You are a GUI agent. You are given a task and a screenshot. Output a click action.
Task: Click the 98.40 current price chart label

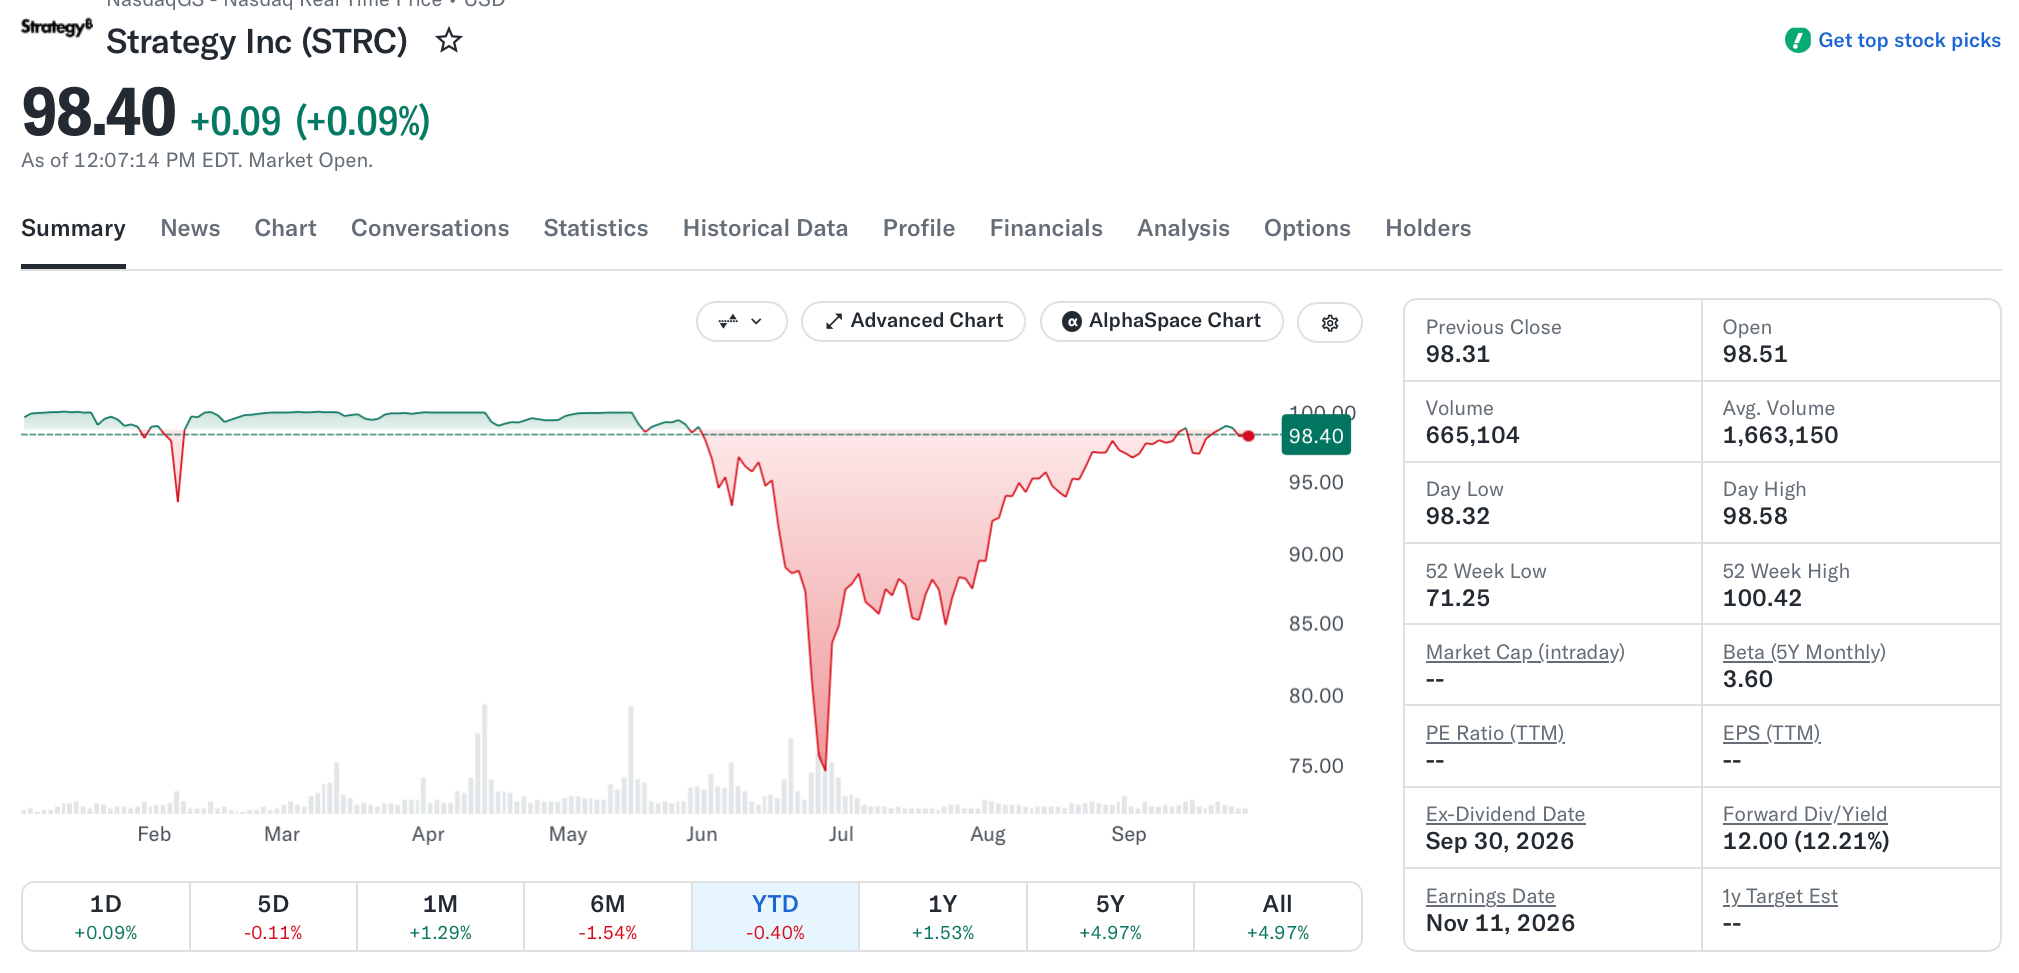pos(1316,436)
